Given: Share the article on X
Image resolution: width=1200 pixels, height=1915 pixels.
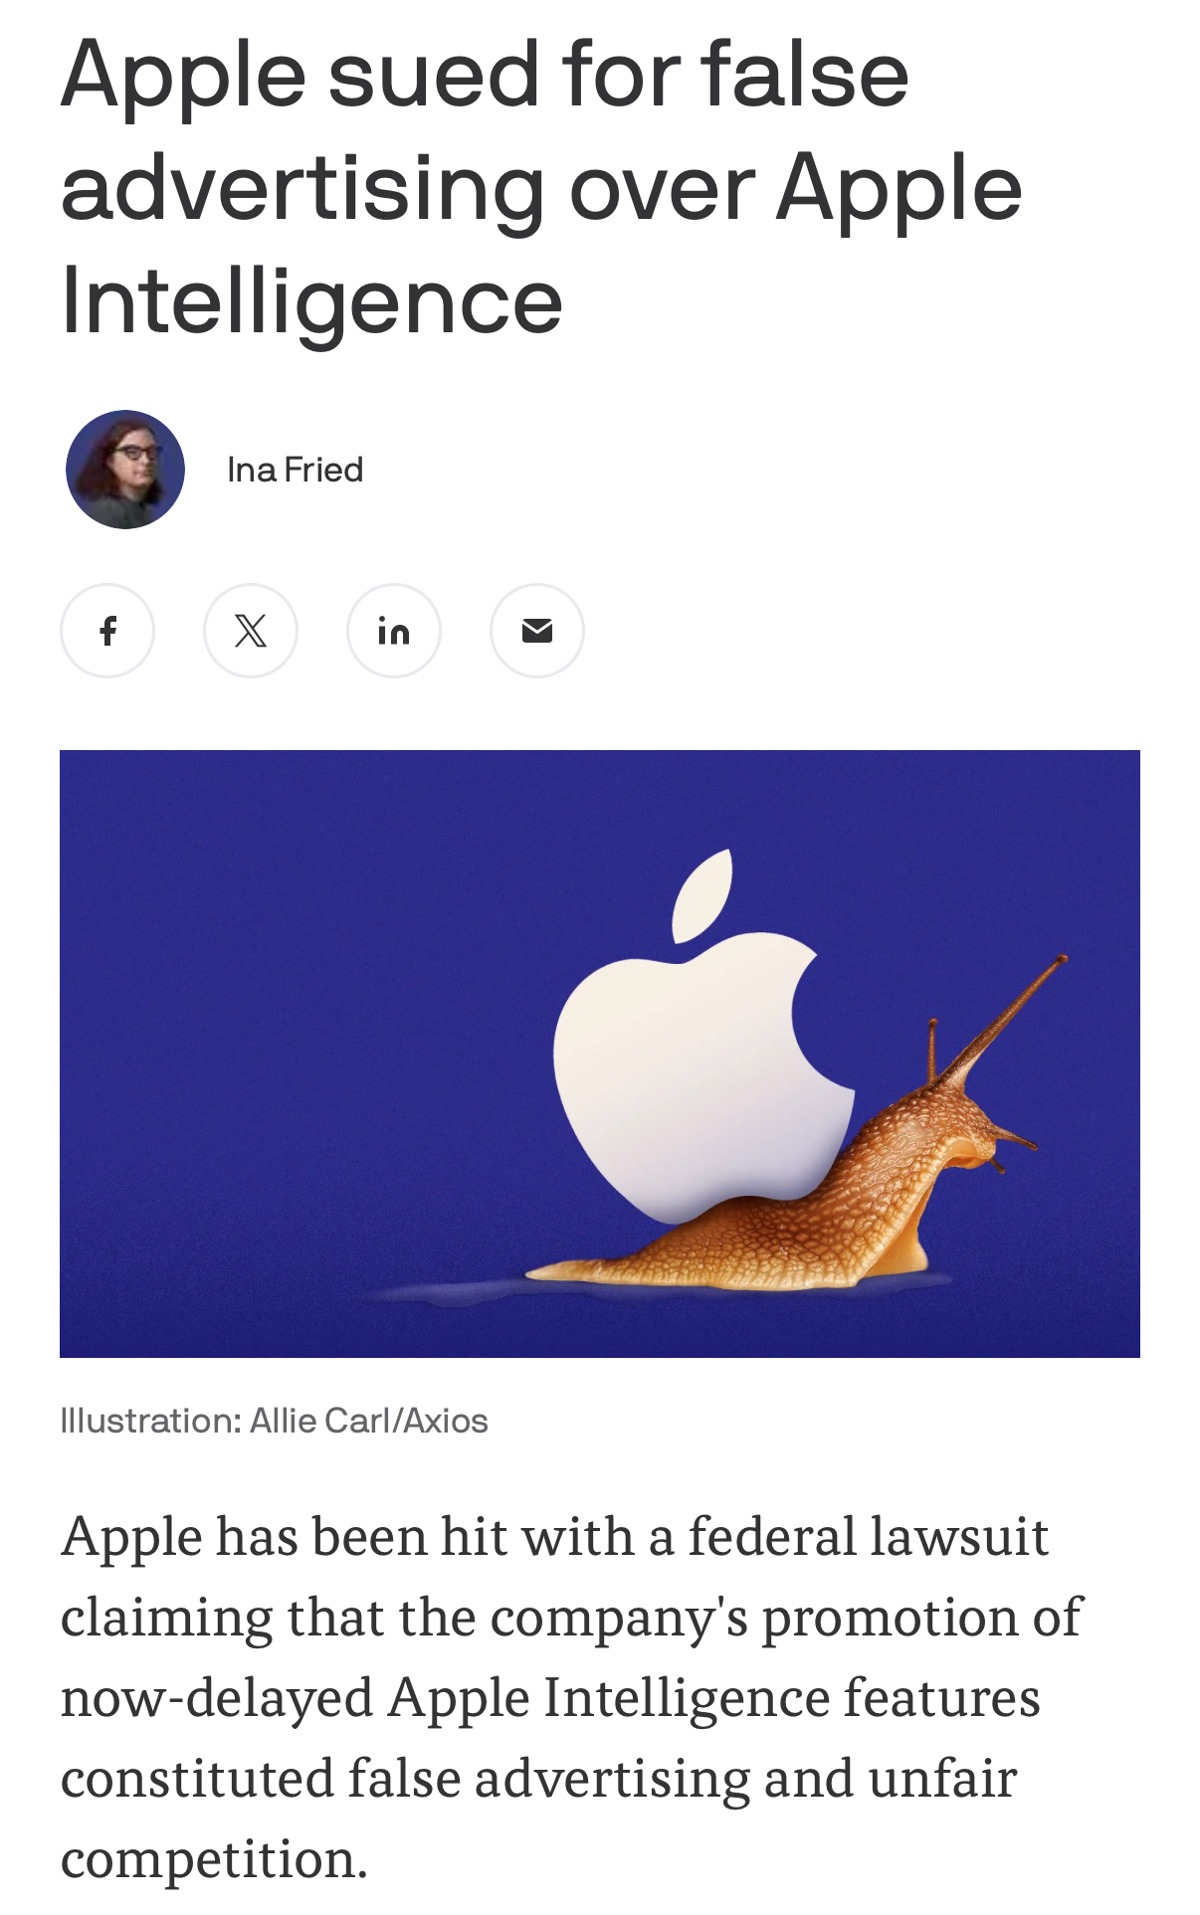Looking at the screenshot, I should click(x=250, y=631).
